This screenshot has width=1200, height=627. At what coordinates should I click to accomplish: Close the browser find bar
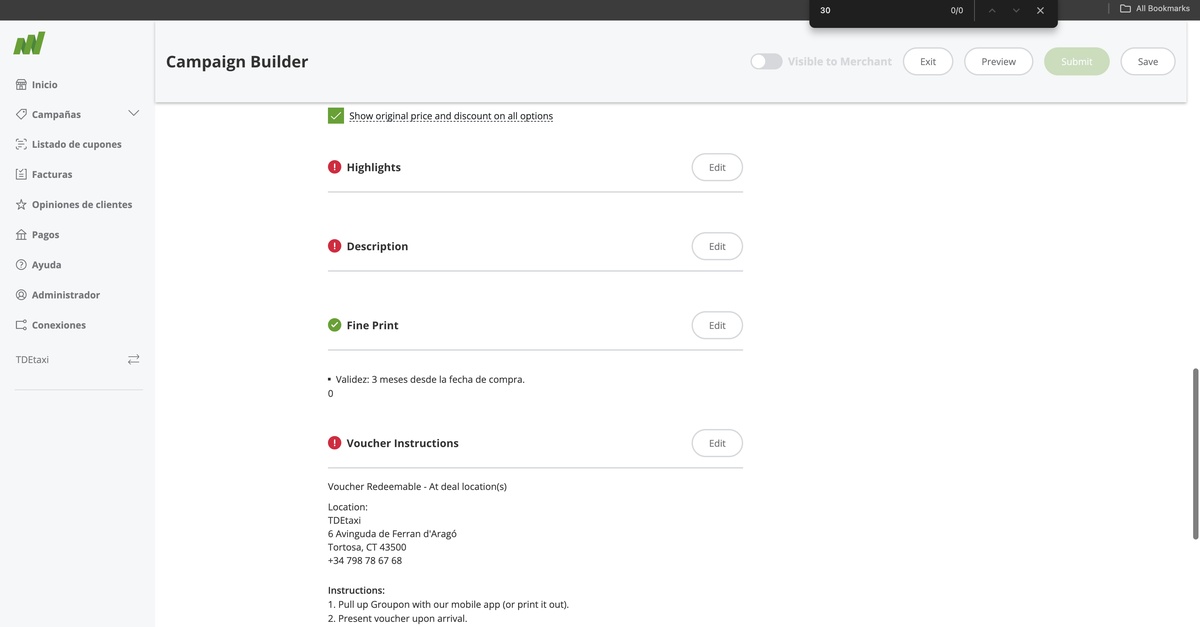click(1040, 10)
